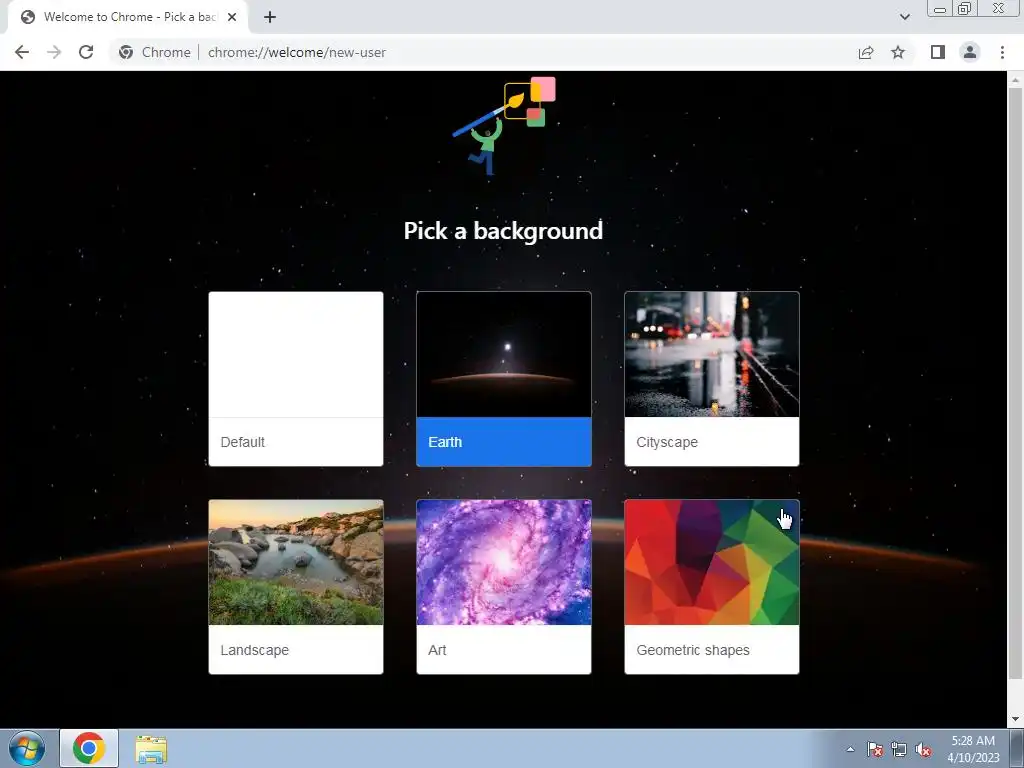Image resolution: width=1024 pixels, height=768 pixels.
Task: Close the Welcome to Chrome tab
Action: pyautogui.click(x=232, y=17)
